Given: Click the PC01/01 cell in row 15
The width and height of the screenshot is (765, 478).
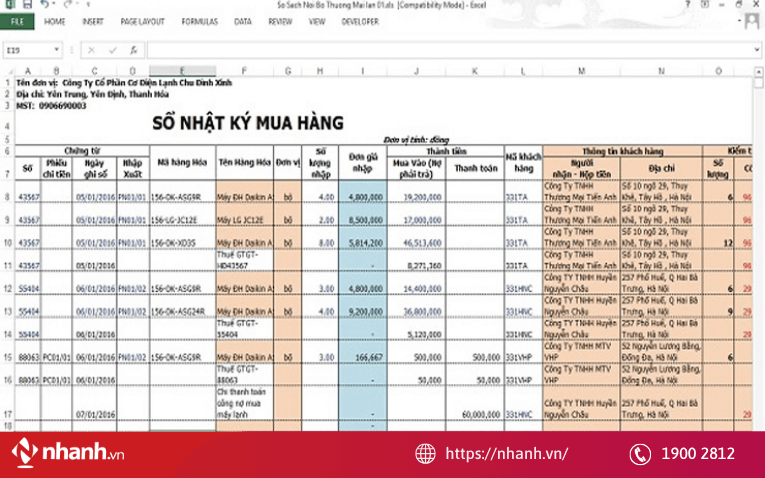Looking at the screenshot, I should pos(57,352).
